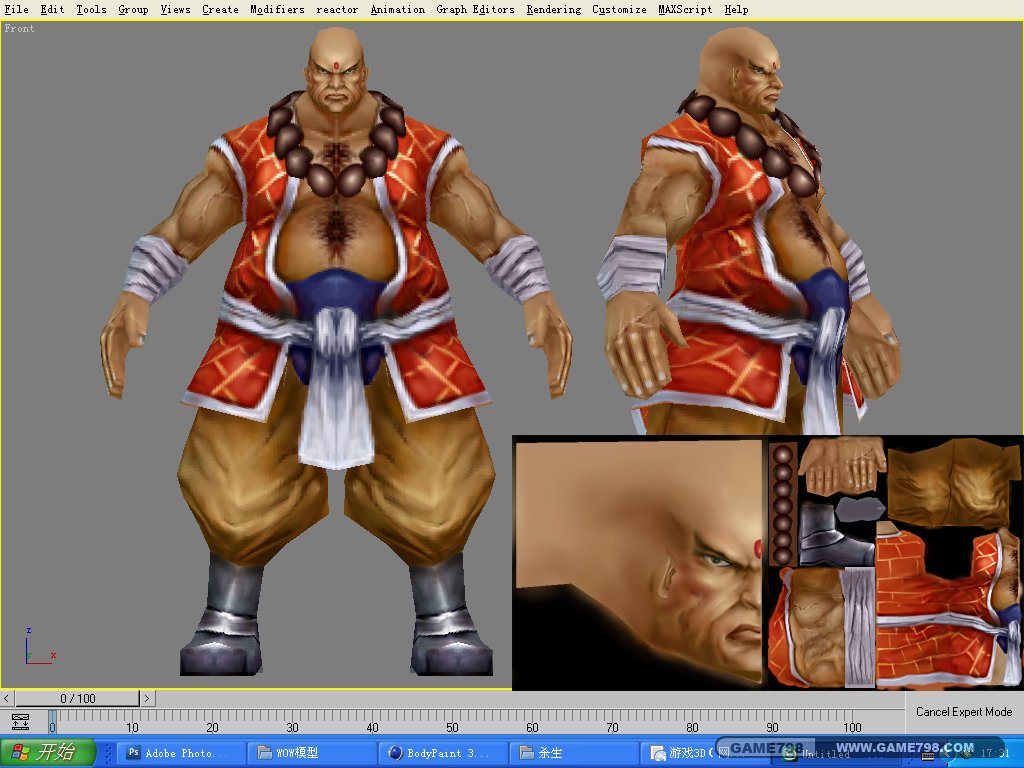
Task: Open the Tools menu
Action: [x=91, y=9]
